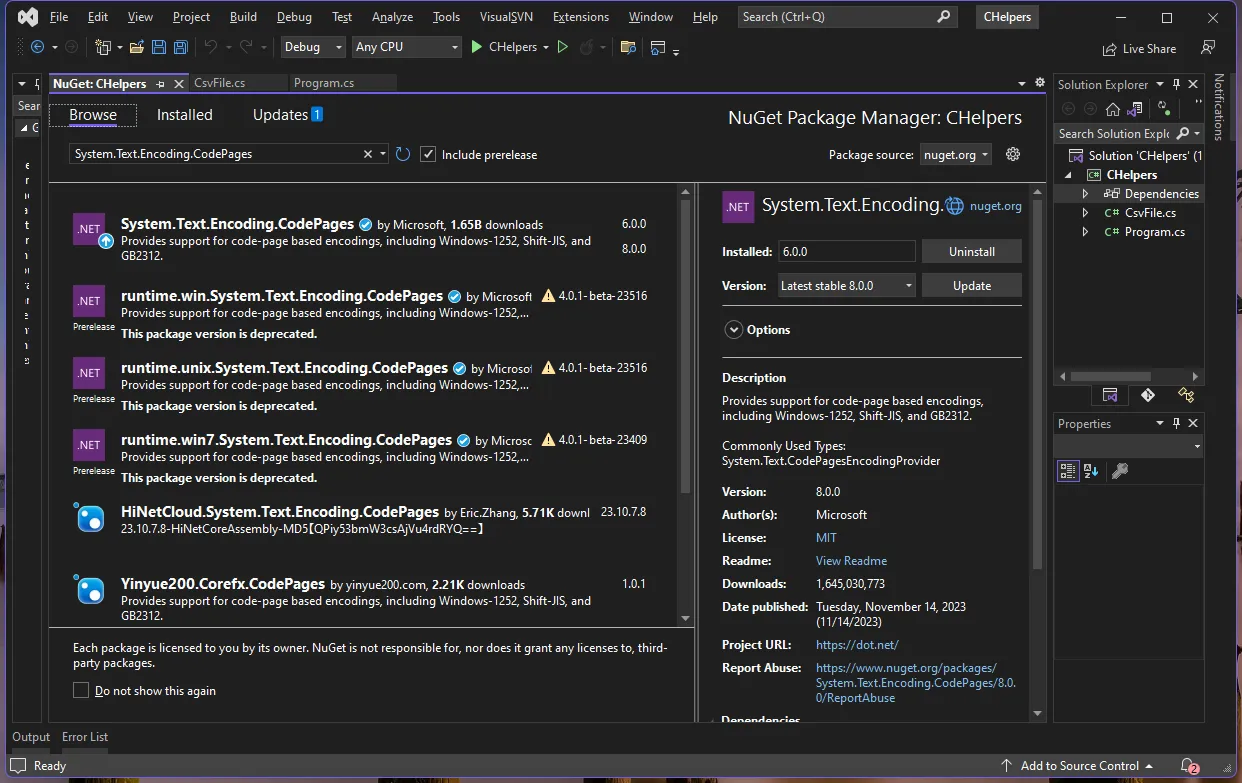Image resolution: width=1242 pixels, height=783 pixels.
Task: Click the Visual Studio Search (Ctrl+Q) box
Action: tap(848, 17)
